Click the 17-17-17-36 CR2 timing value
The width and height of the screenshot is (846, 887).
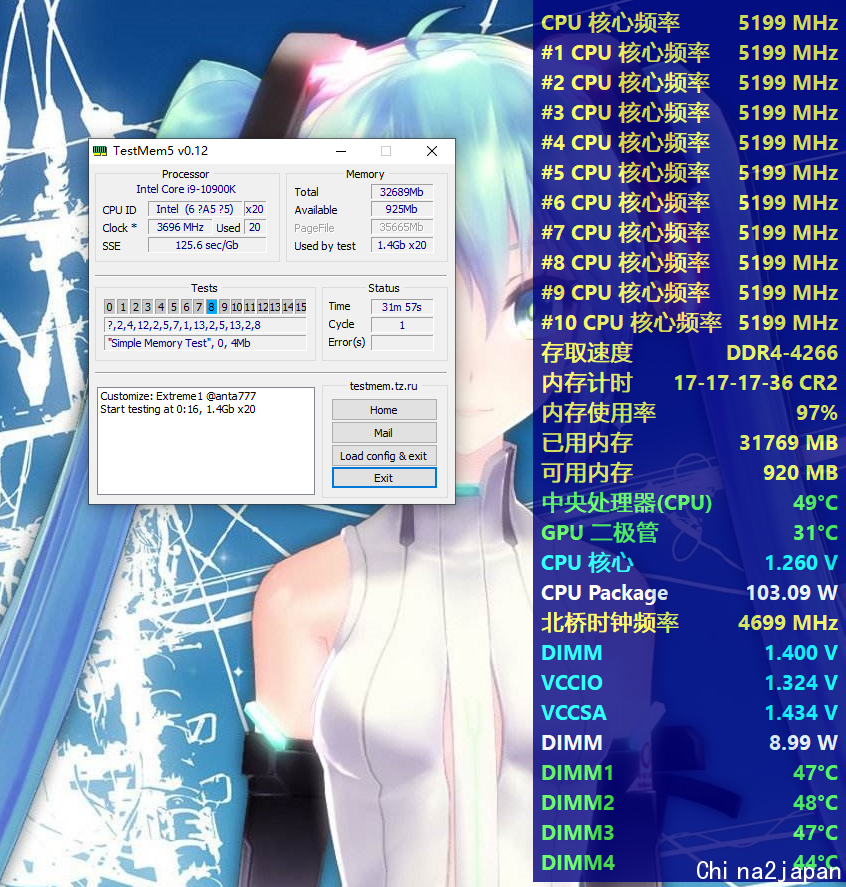point(756,383)
